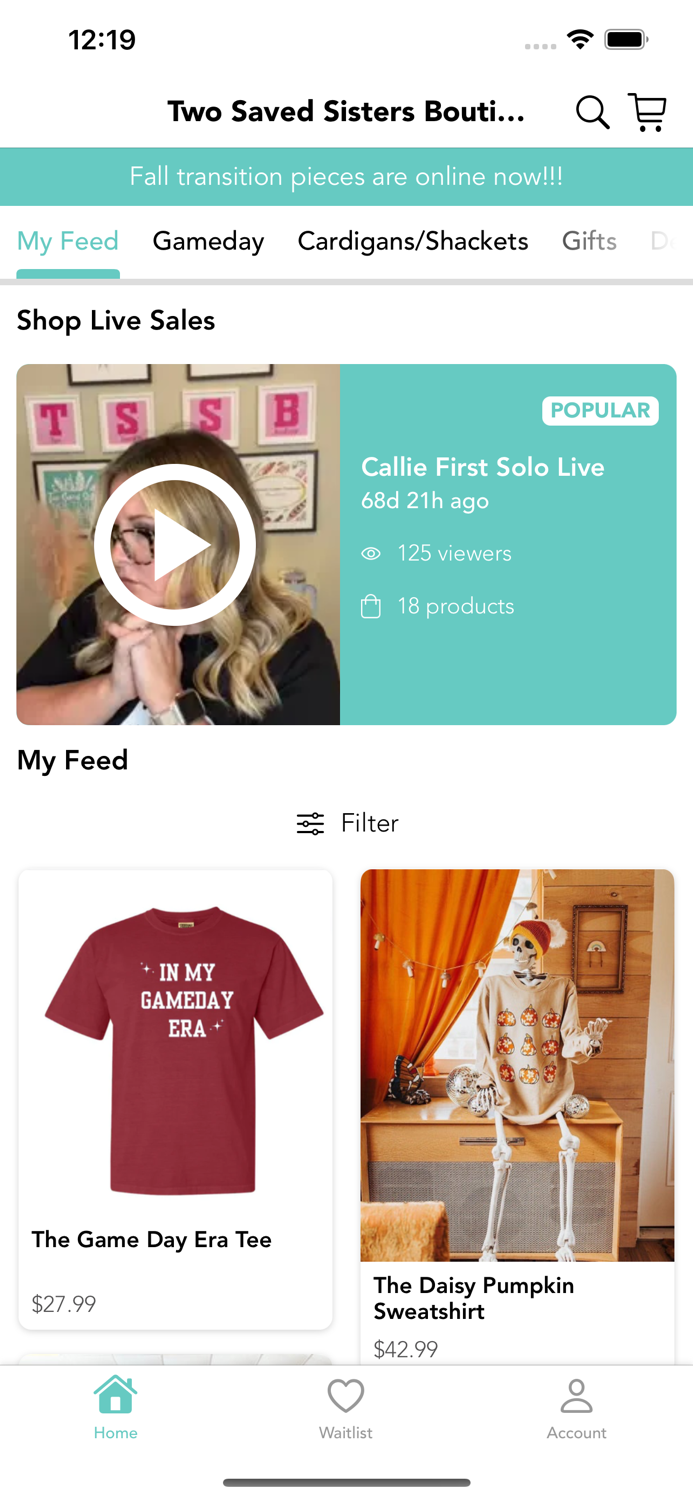Switch to the Gameday tab

(x=208, y=241)
